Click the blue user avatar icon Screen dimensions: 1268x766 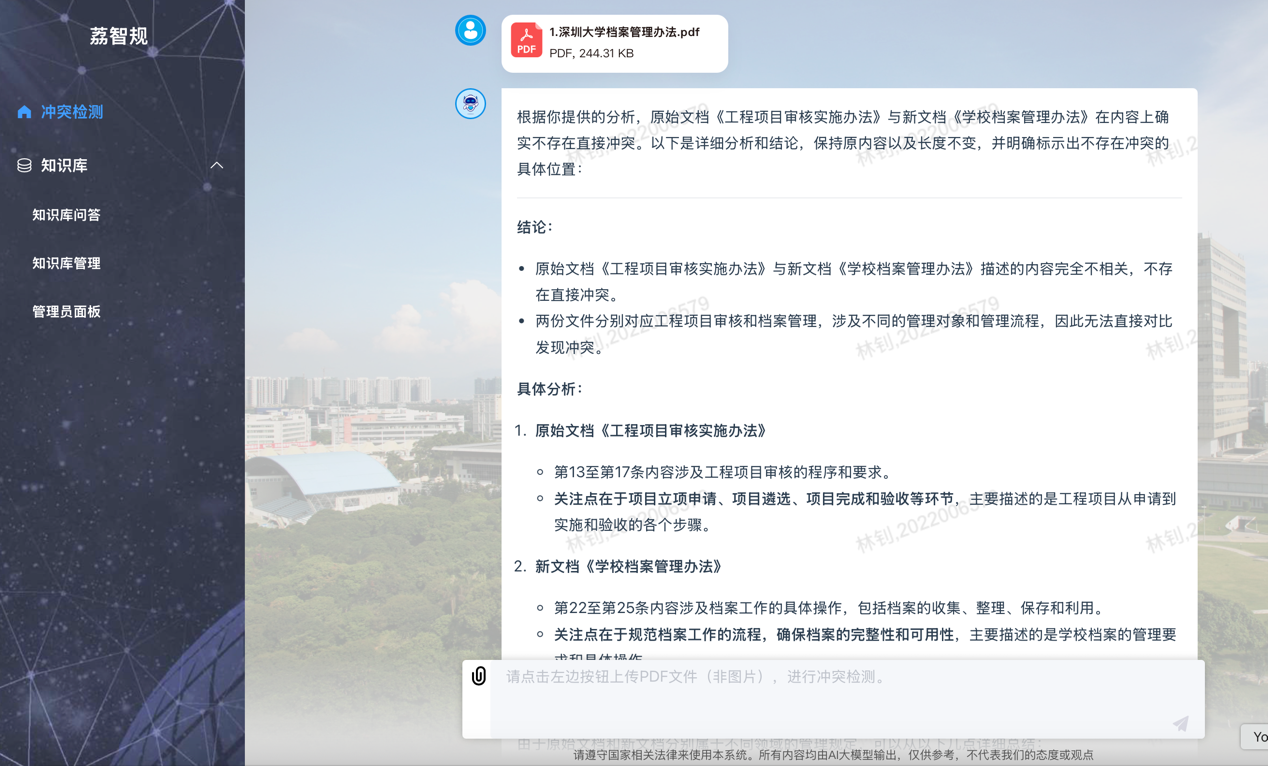(470, 30)
